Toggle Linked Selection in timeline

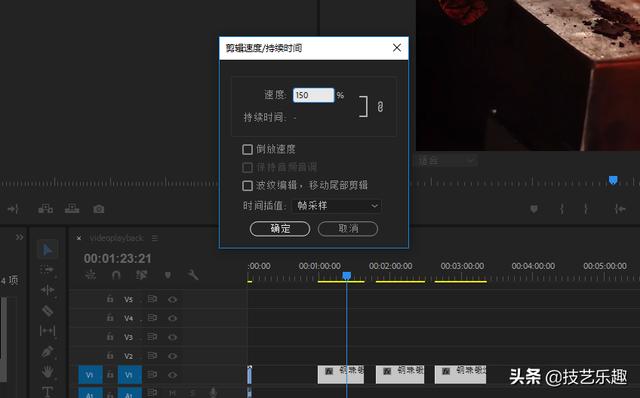point(142,275)
